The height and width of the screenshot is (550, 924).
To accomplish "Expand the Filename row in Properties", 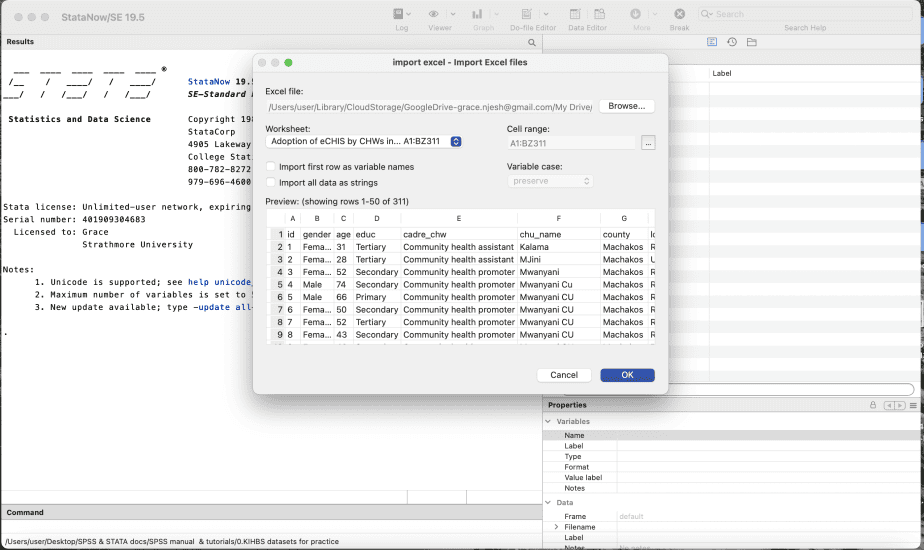I will (x=556, y=527).
